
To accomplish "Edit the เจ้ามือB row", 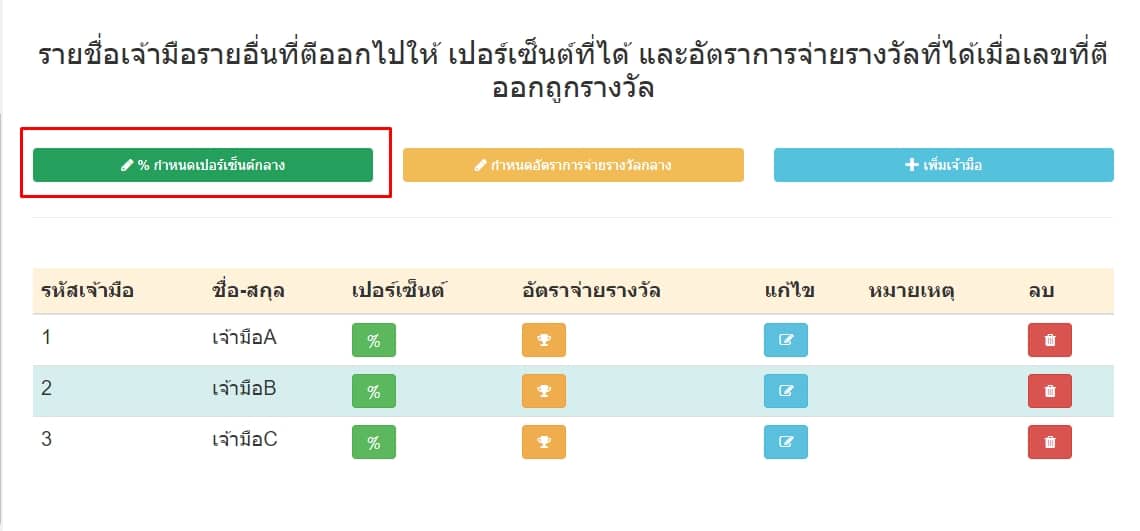I will click(x=785, y=391).
